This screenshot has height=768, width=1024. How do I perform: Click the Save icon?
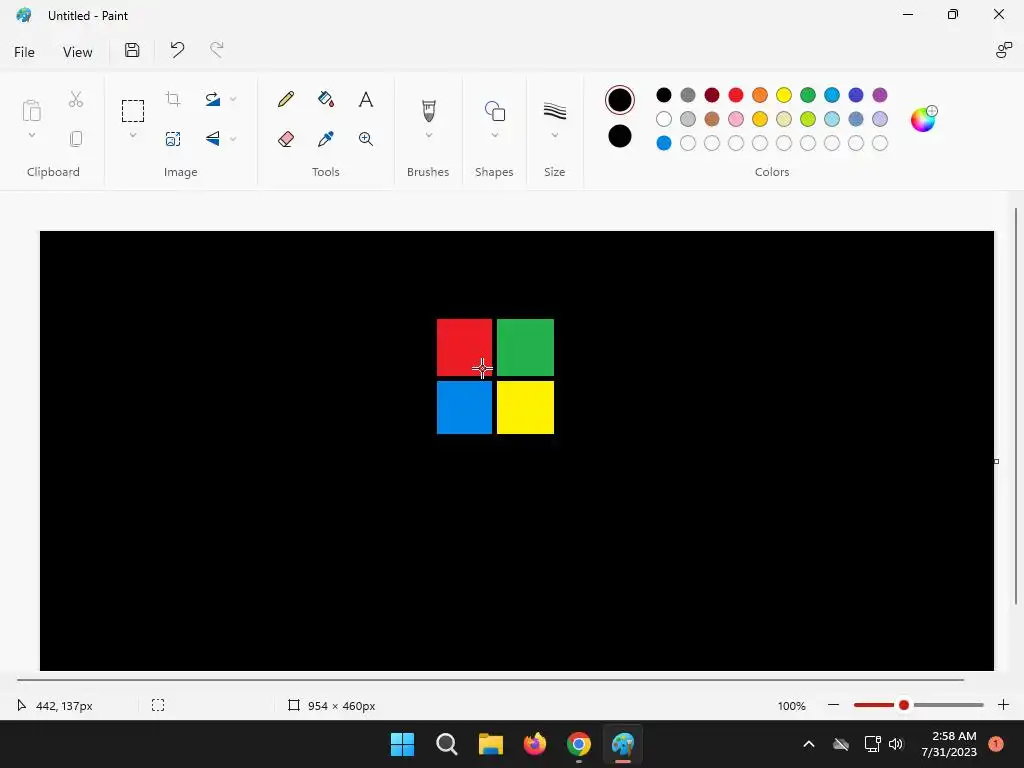click(132, 50)
